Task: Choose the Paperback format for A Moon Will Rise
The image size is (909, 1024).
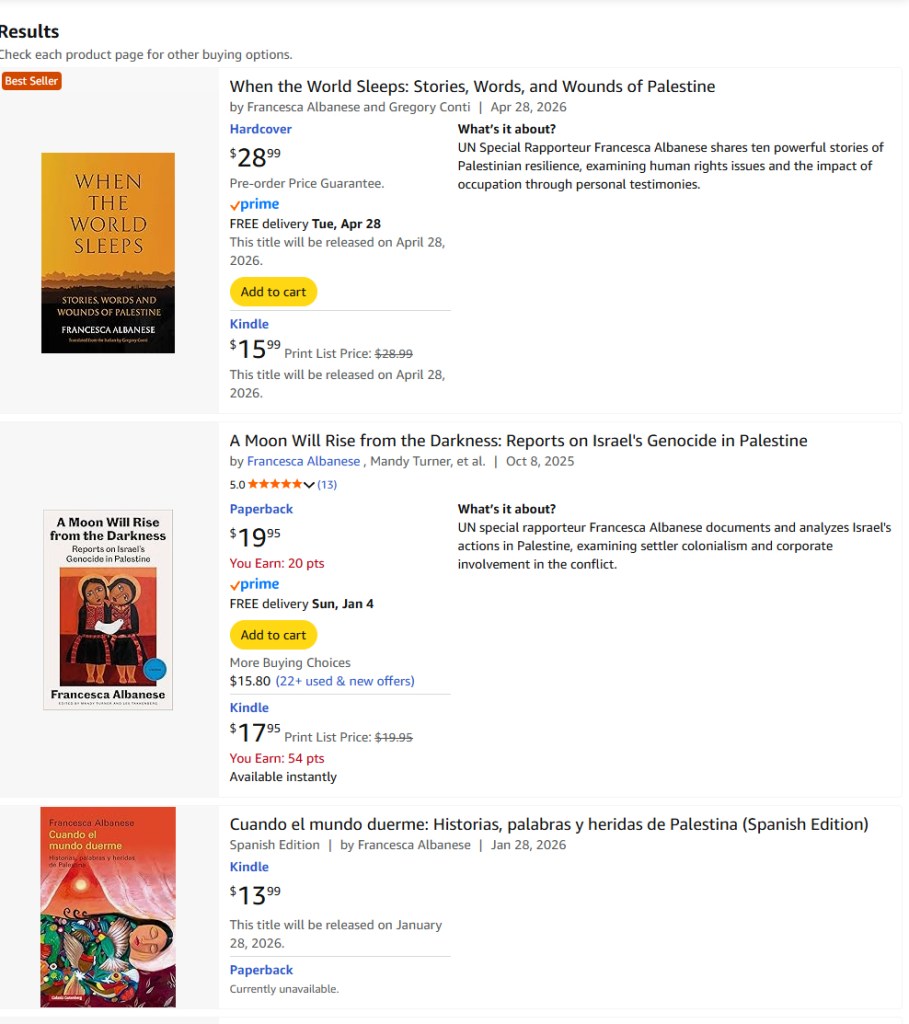Action: click(261, 509)
